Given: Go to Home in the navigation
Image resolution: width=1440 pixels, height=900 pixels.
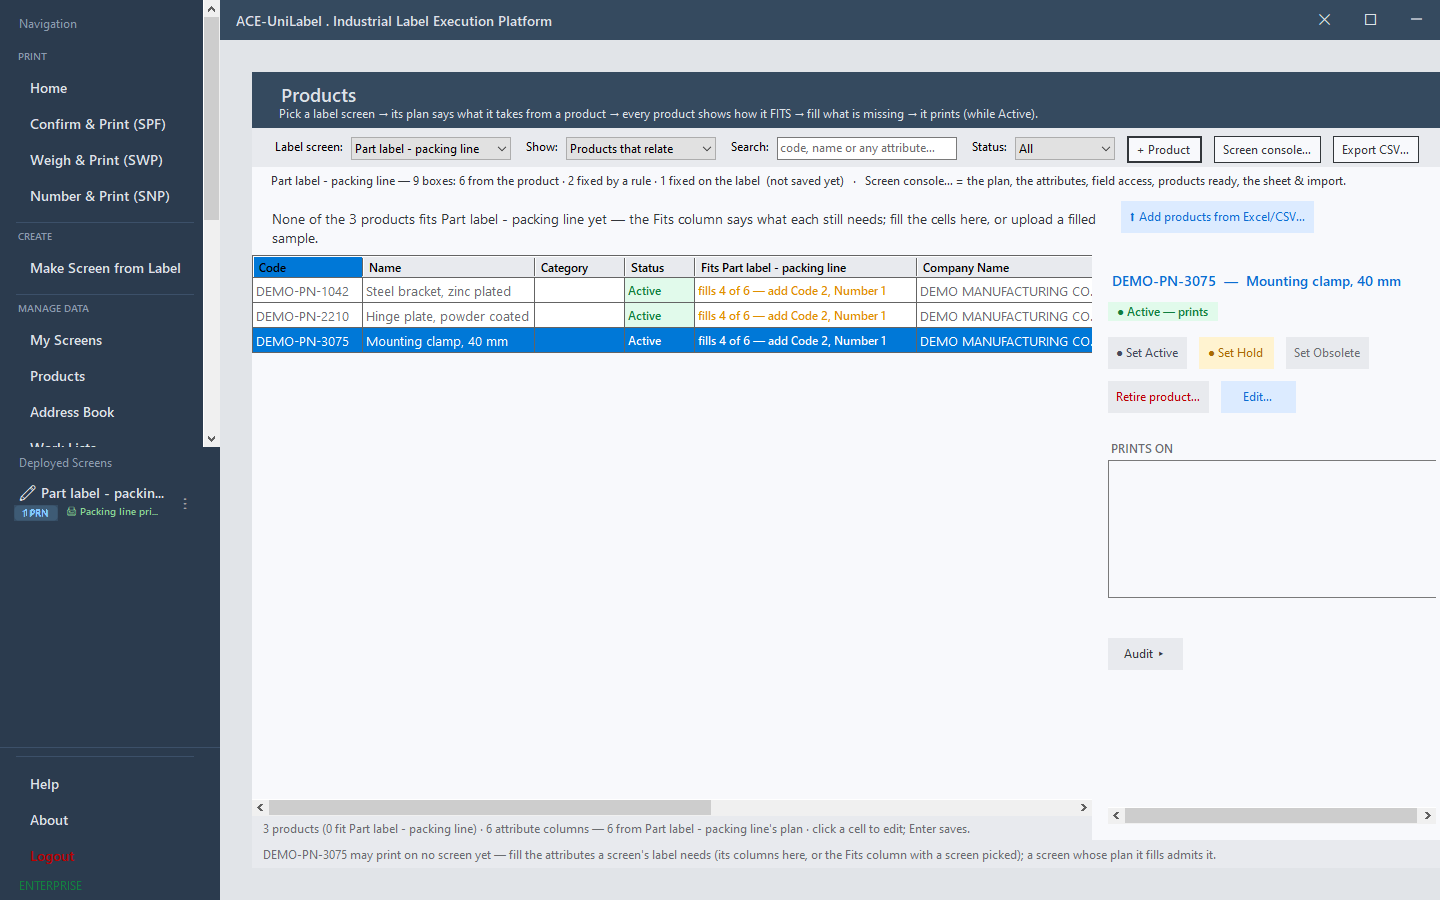Looking at the screenshot, I should click(x=49, y=88).
